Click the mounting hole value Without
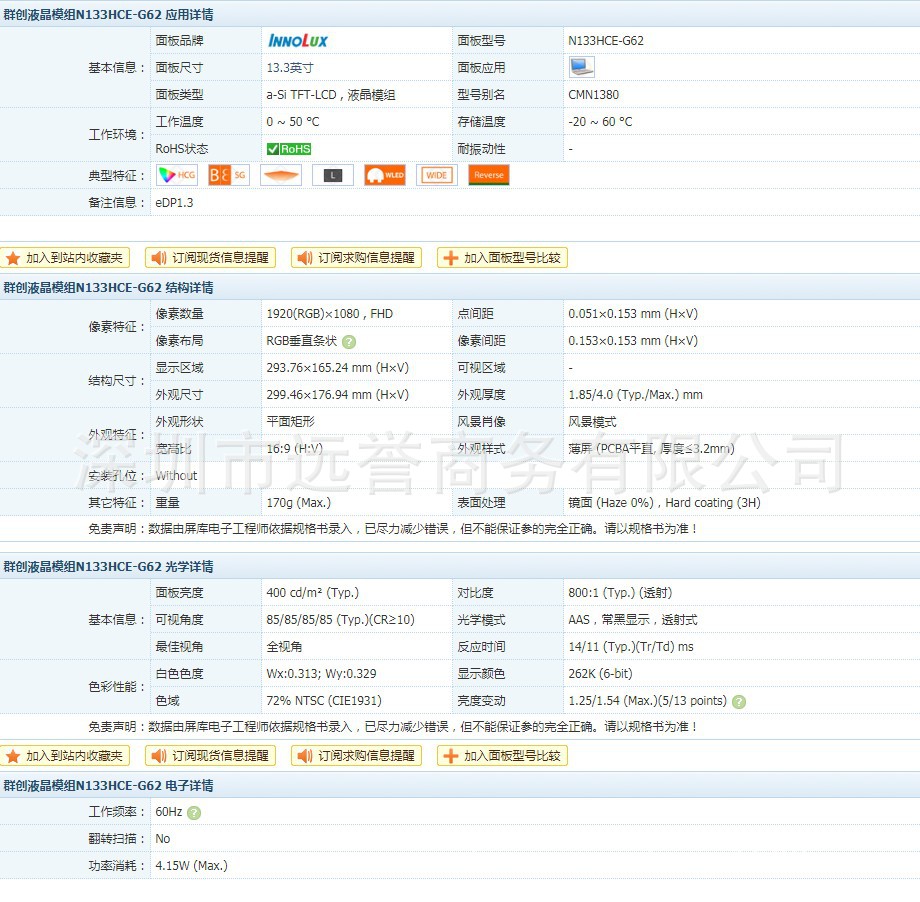The height and width of the screenshot is (902, 920). click(x=176, y=475)
